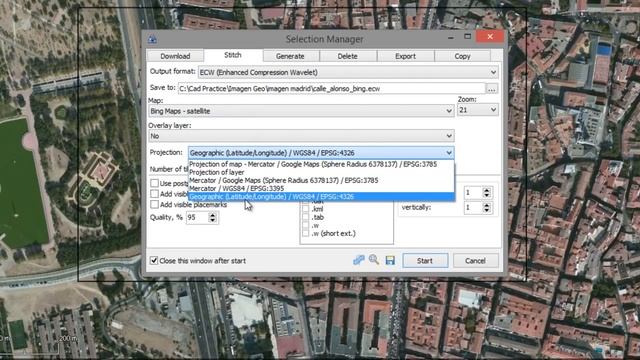
Task: Choose Projection of layer option
Action: tap(321, 172)
